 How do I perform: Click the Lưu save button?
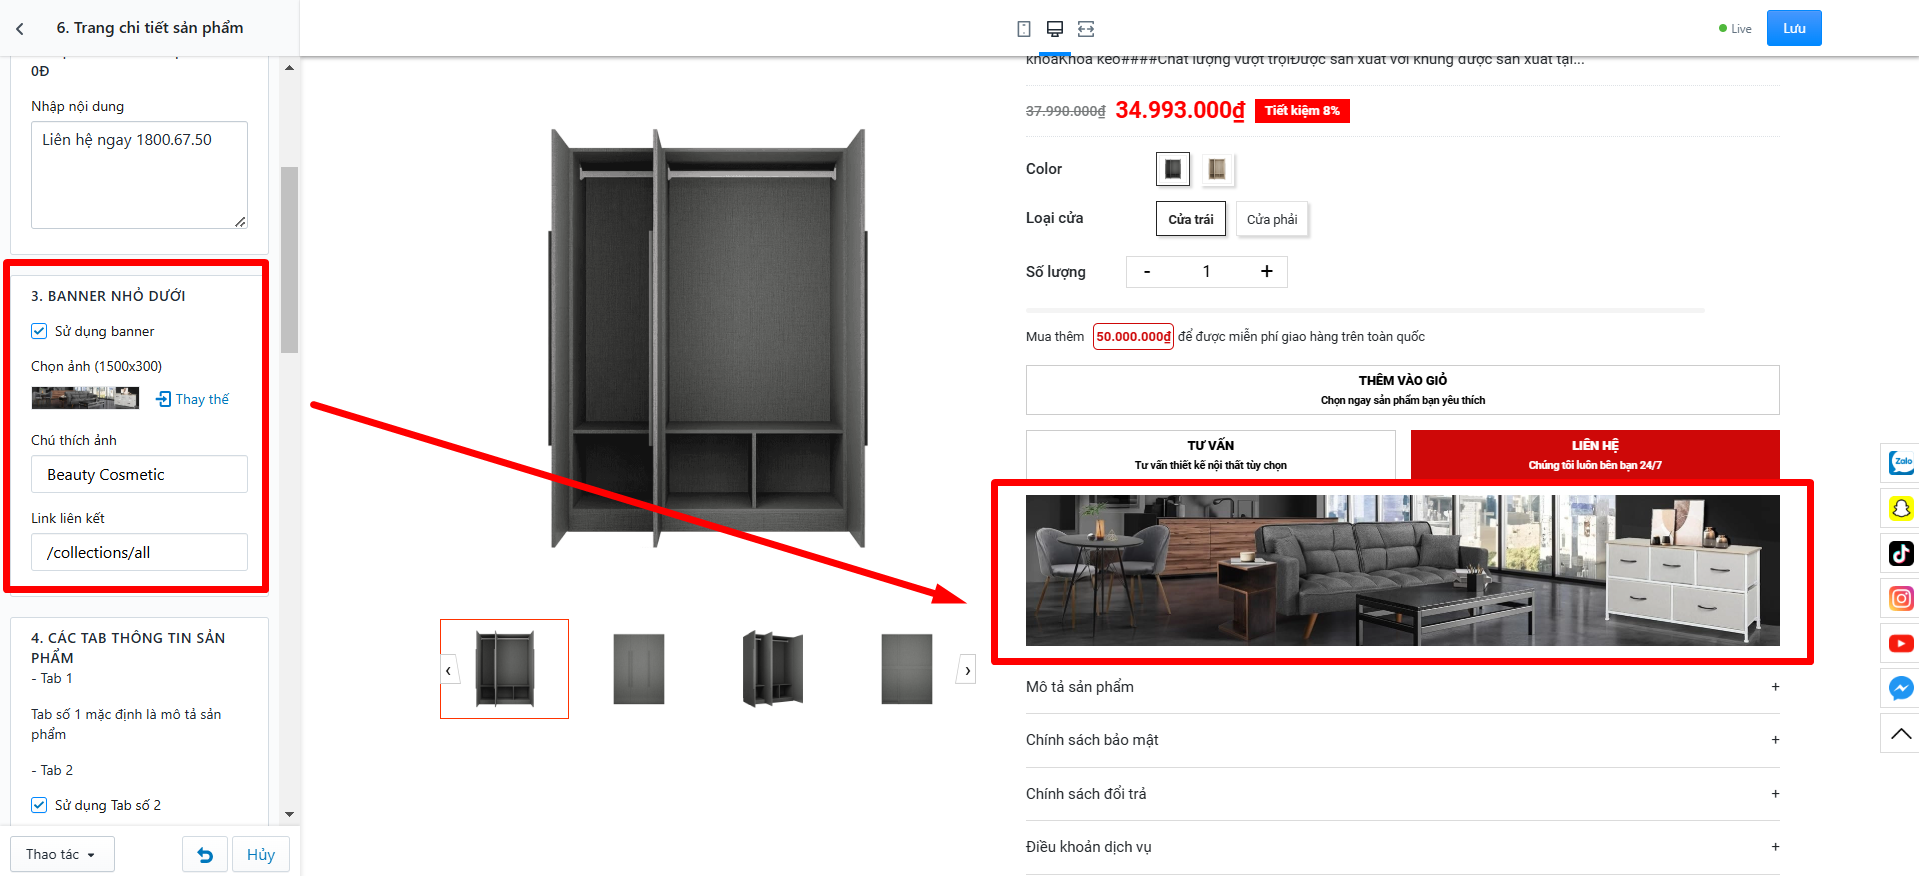[x=1794, y=28]
